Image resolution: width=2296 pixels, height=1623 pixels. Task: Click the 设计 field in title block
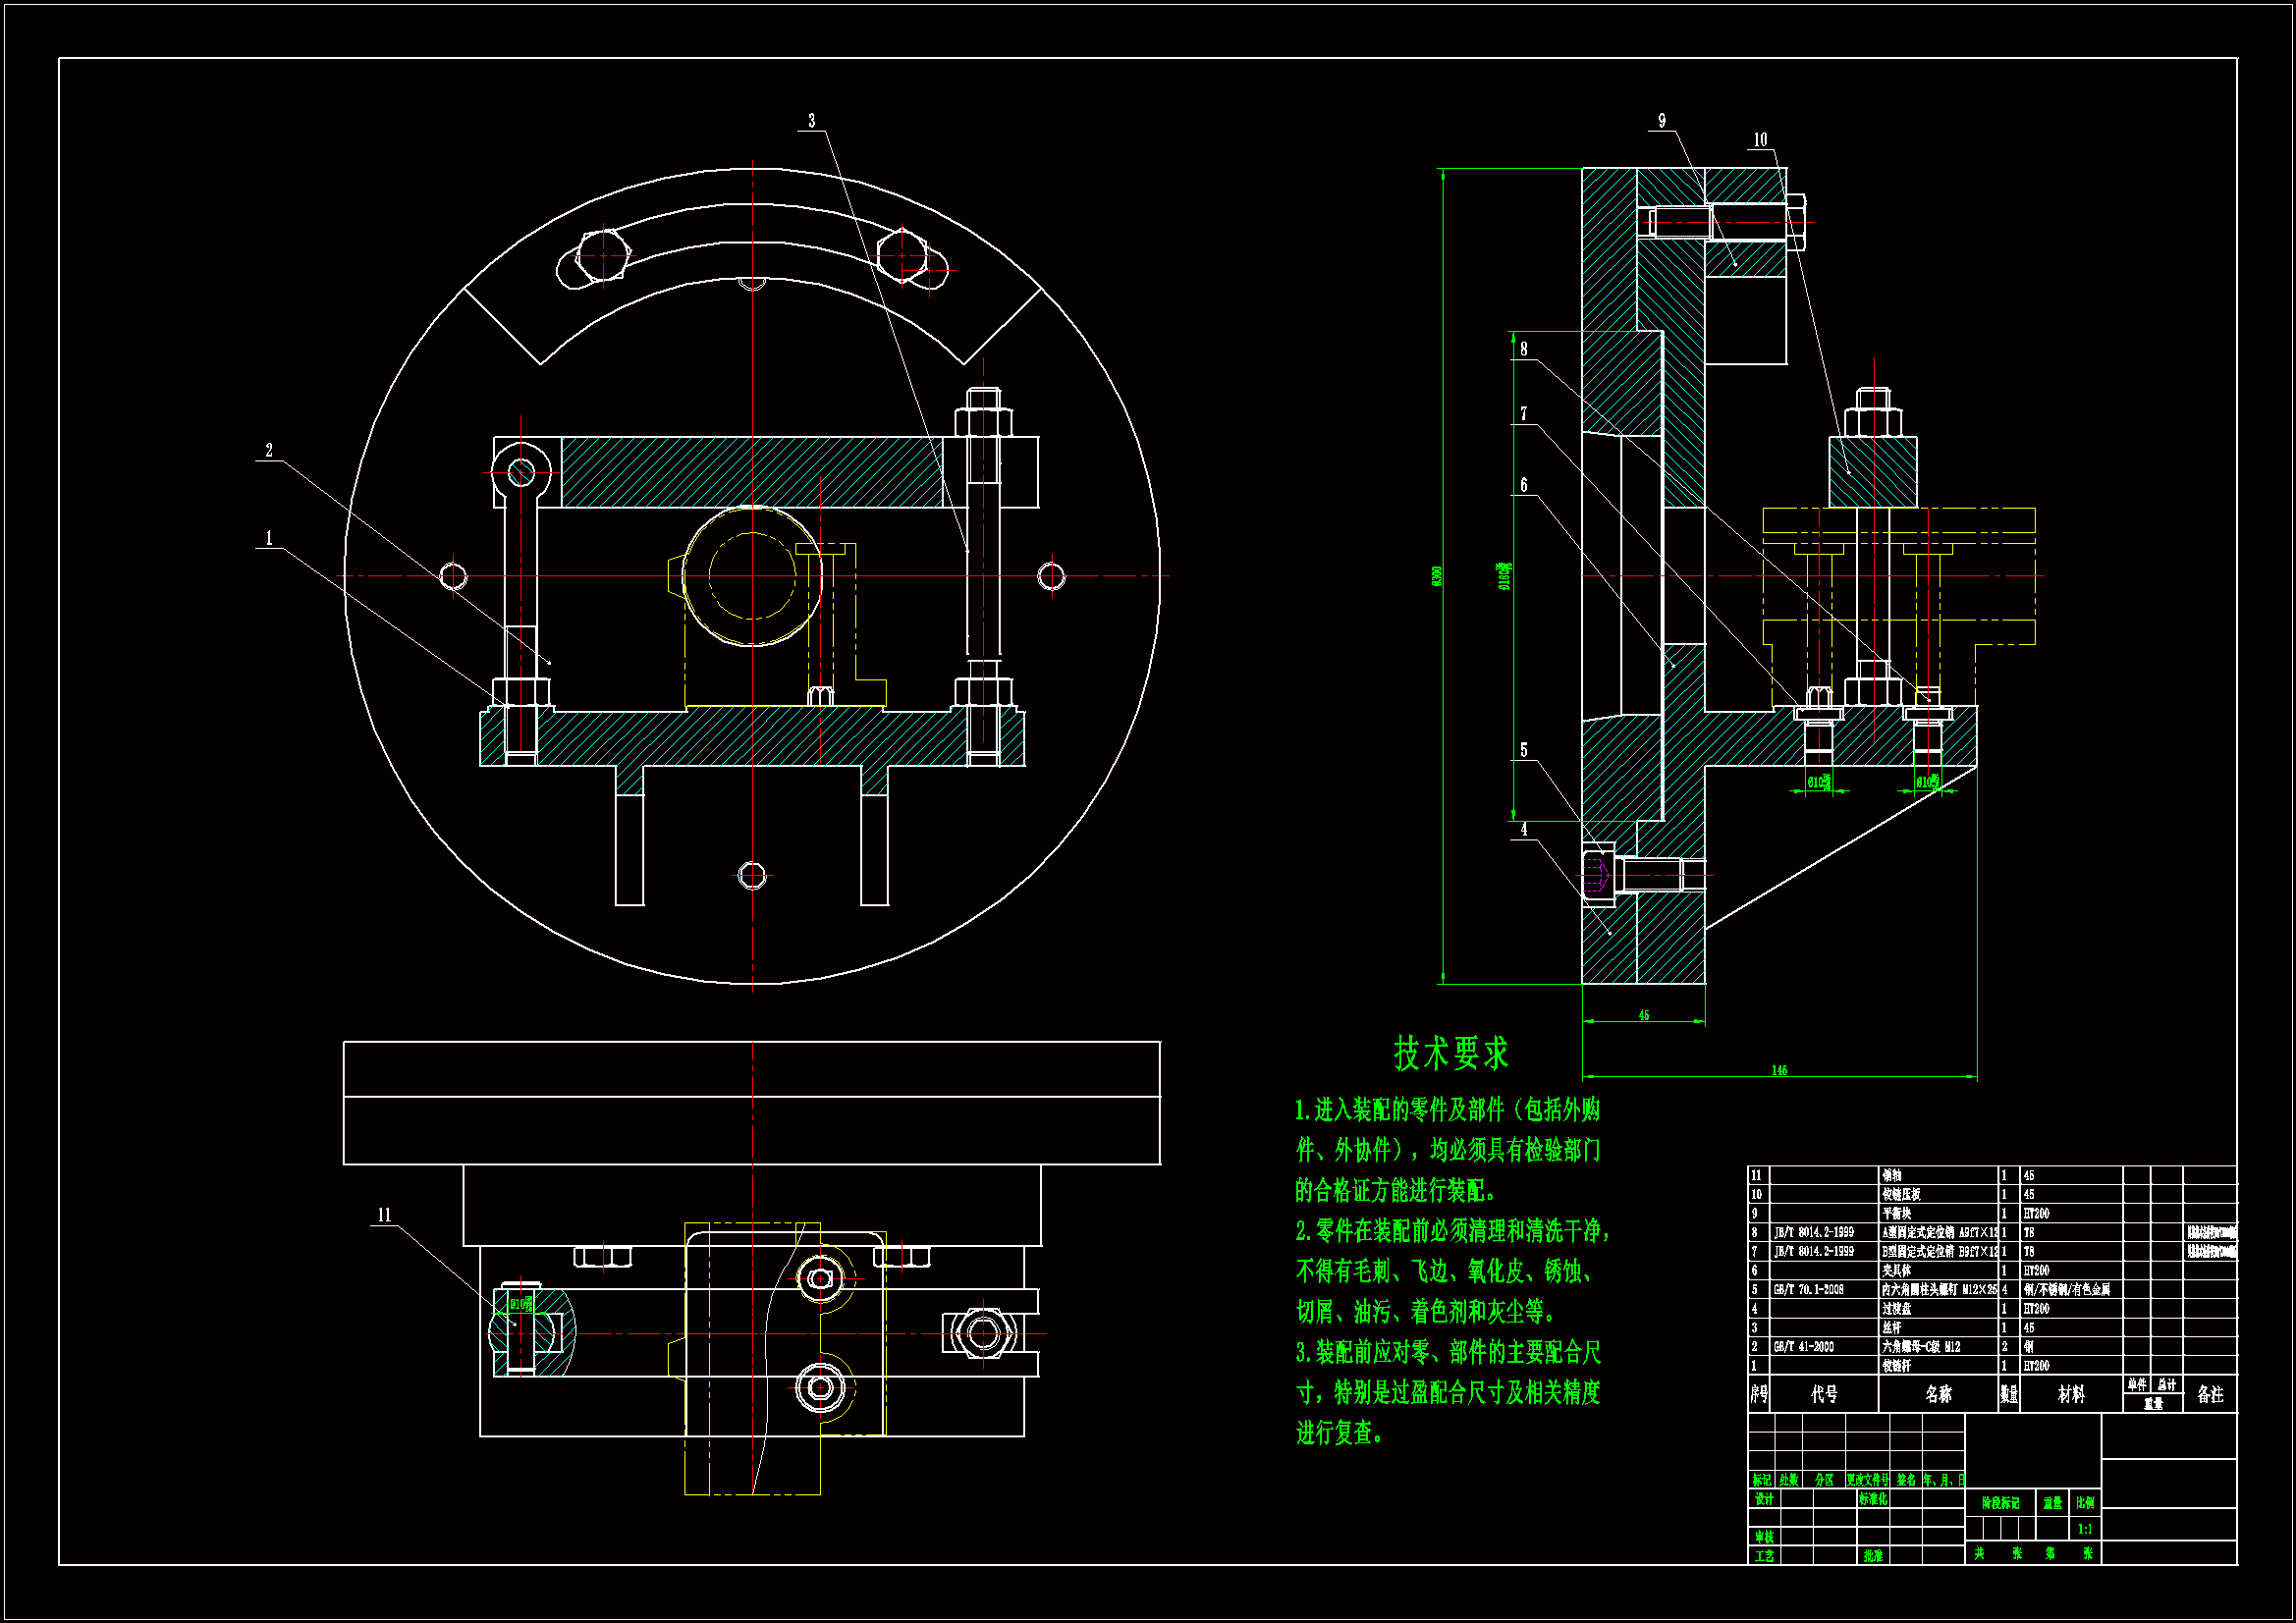click(1764, 1499)
